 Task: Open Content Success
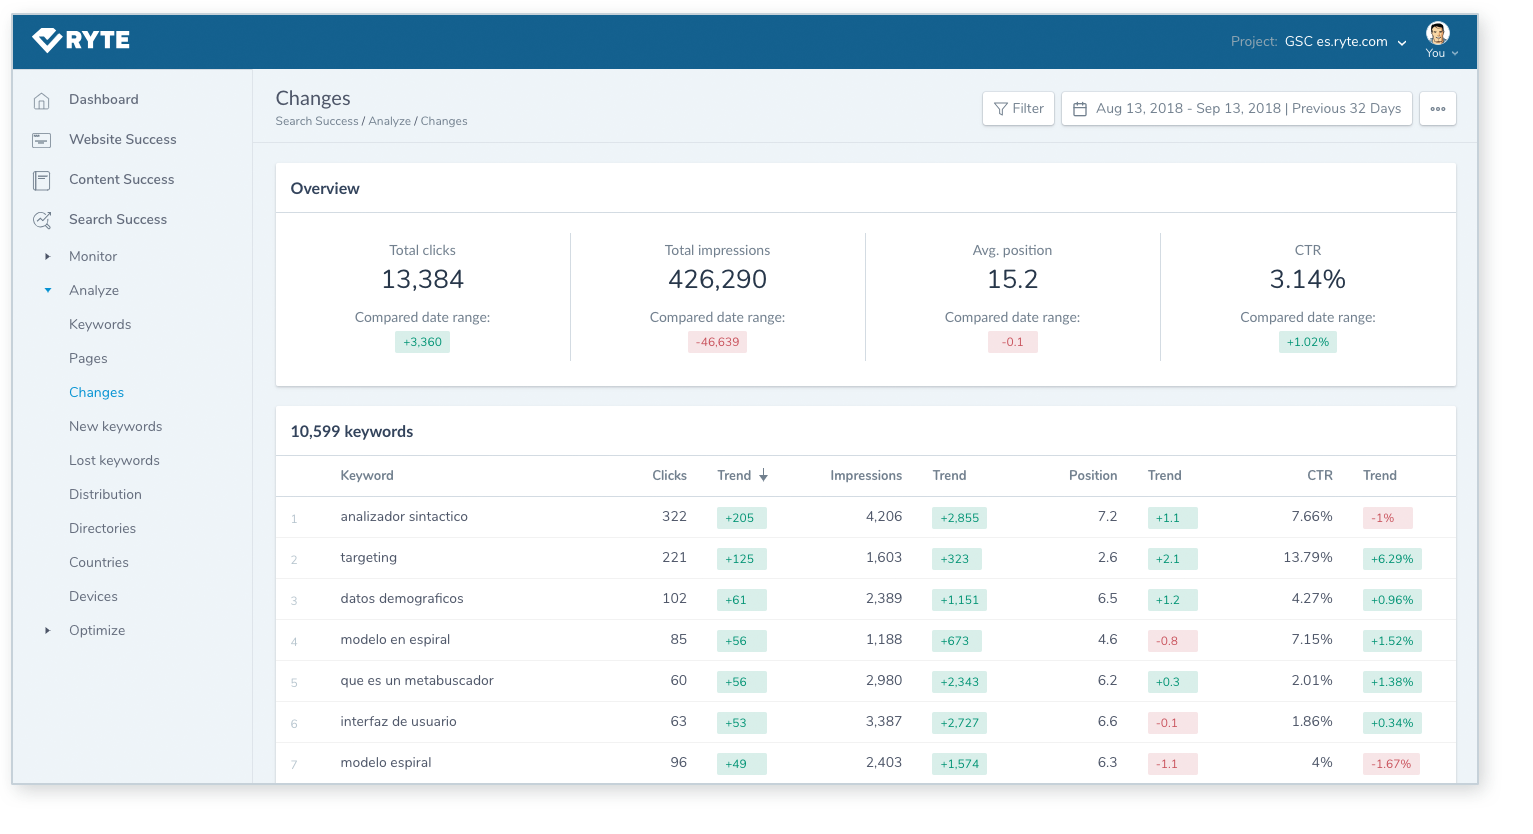coord(122,180)
